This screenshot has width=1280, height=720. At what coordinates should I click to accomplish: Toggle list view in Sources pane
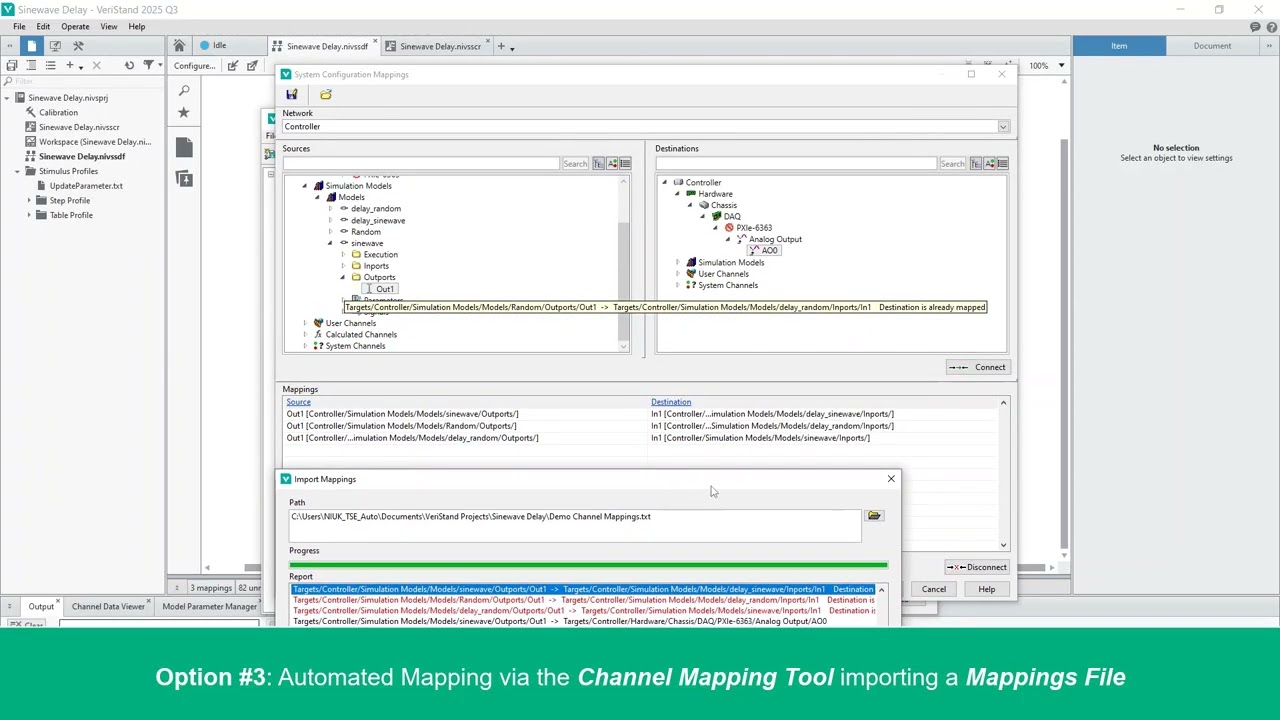coord(625,164)
